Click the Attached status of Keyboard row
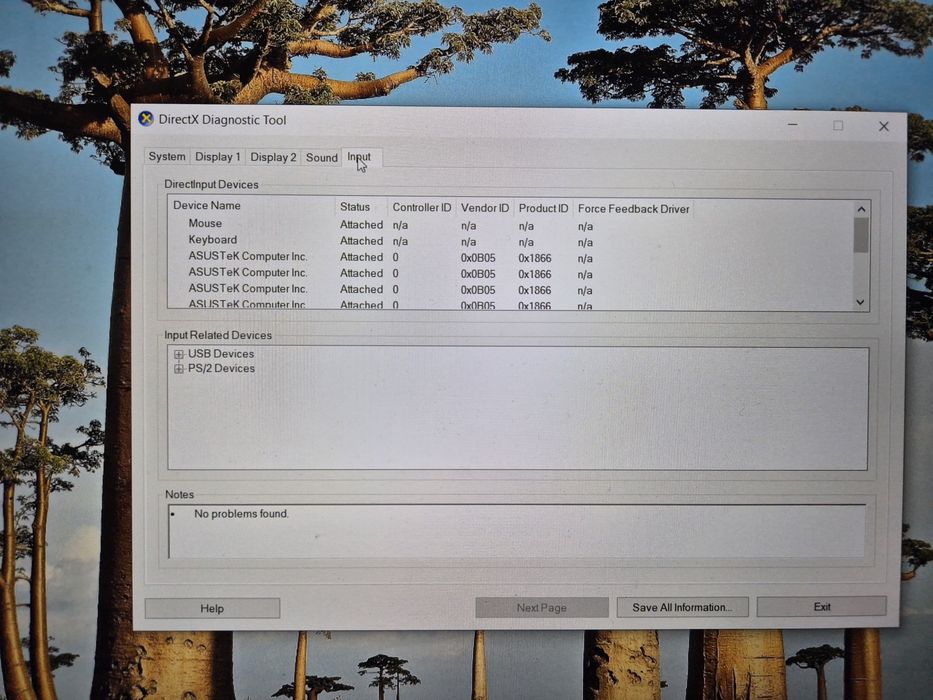This screenshot has height=700, width=933. 361,240
